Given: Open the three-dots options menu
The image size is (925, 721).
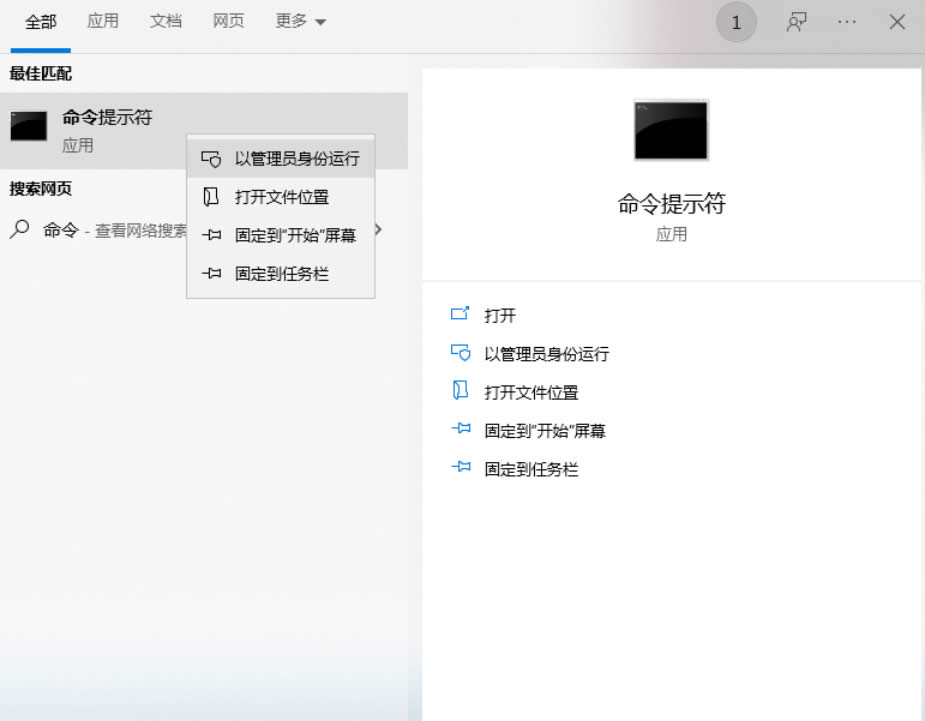Looking at the screenshot, I should click(x=847, y=22).
